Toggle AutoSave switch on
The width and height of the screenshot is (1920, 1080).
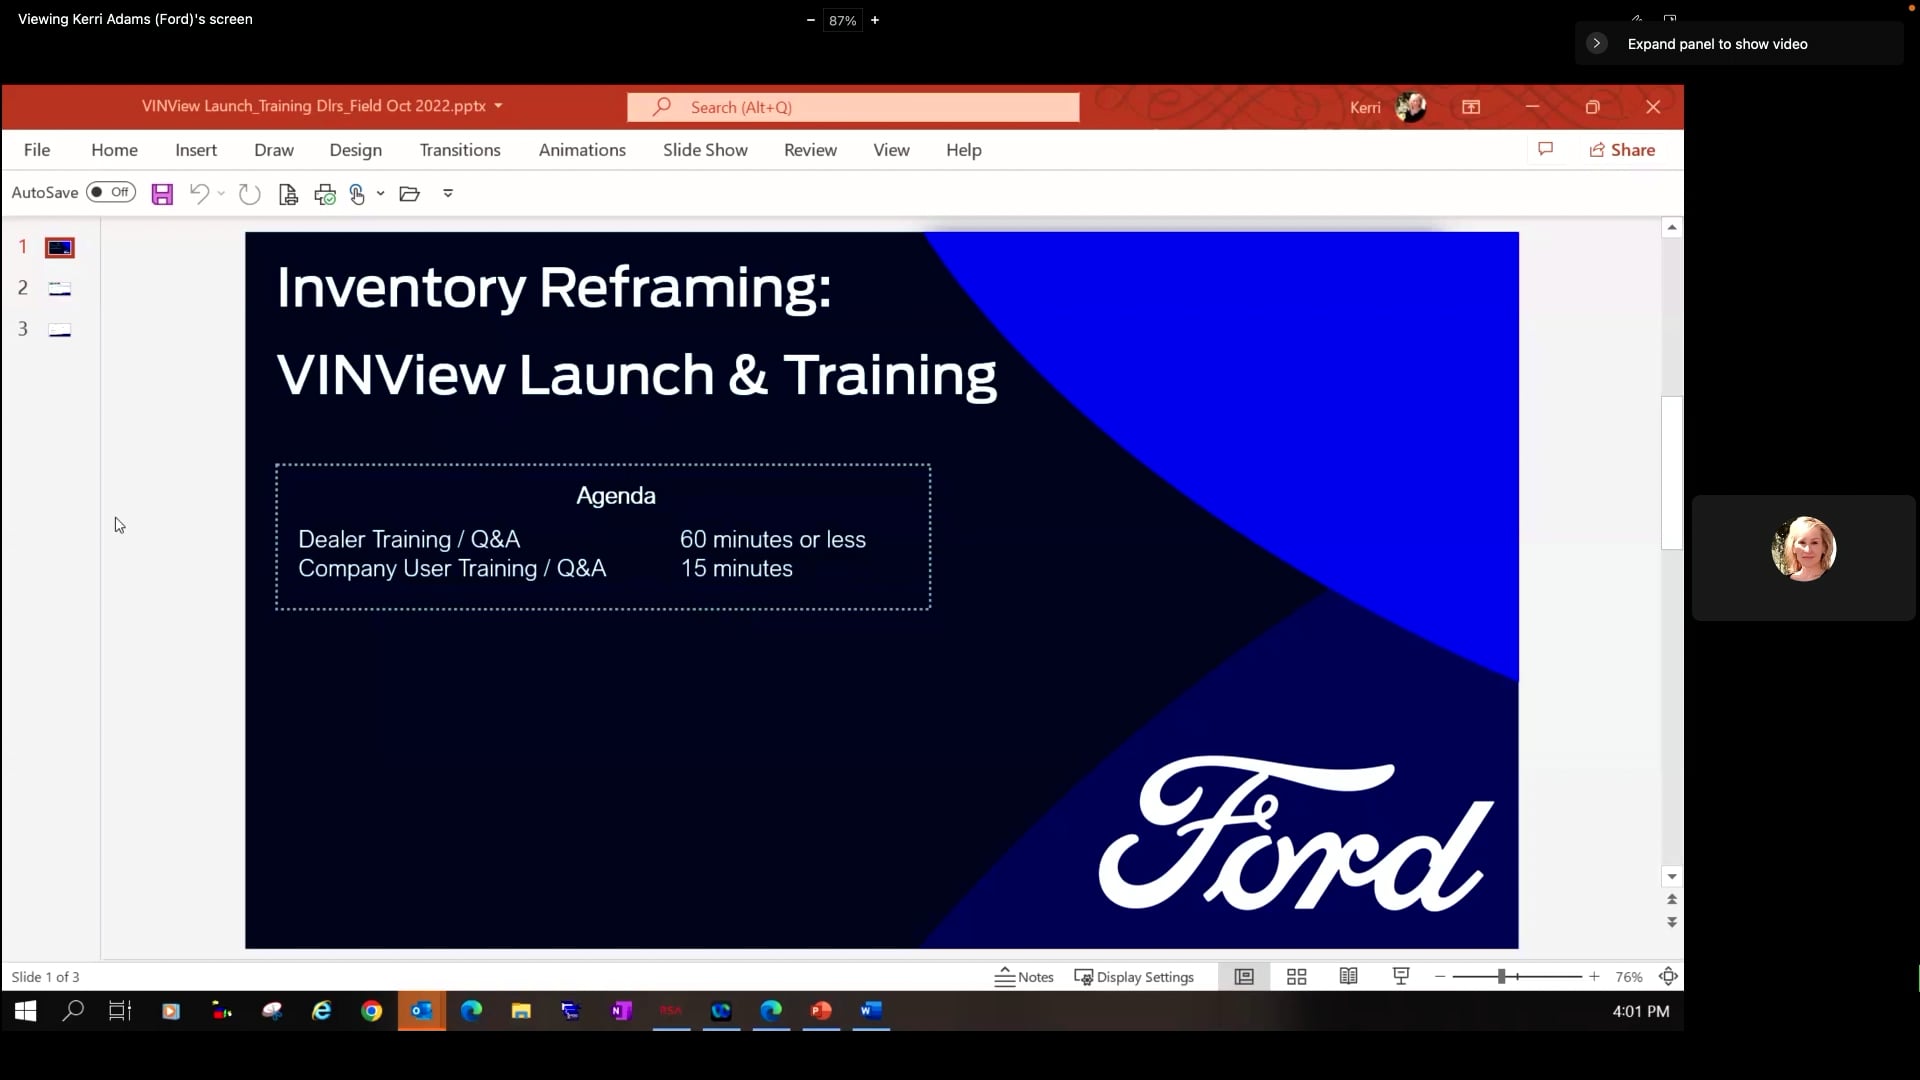(111, 192)
